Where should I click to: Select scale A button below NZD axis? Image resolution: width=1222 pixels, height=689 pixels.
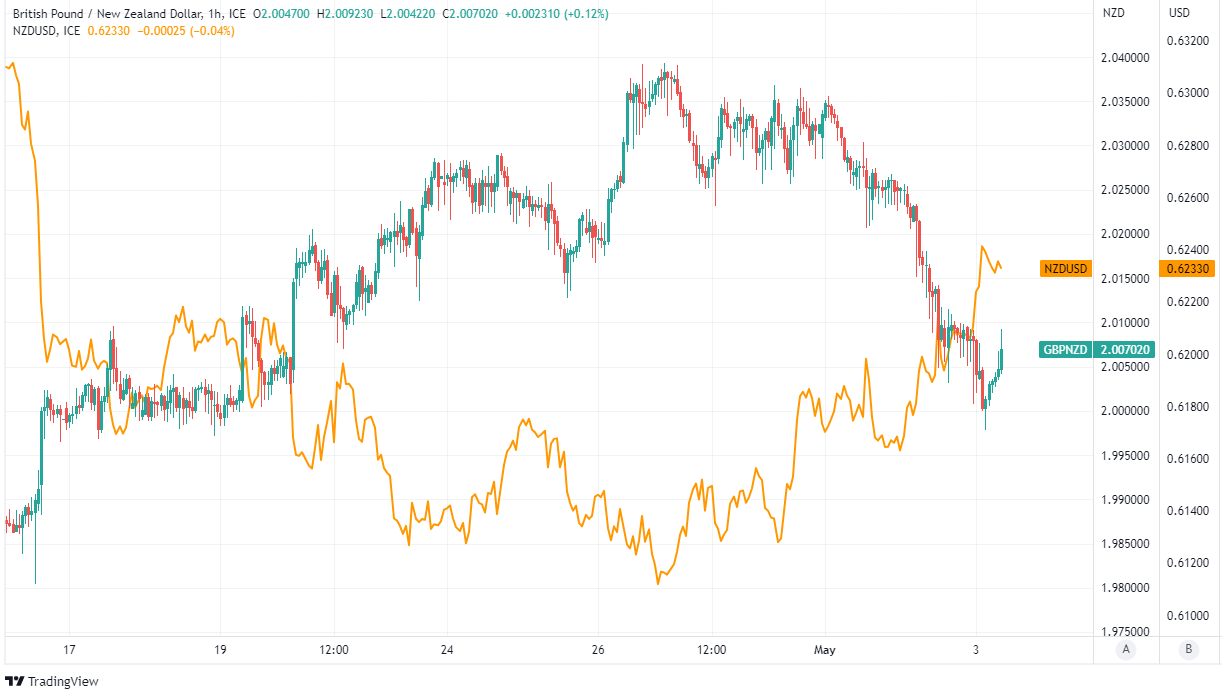[x=1126, y=649]
